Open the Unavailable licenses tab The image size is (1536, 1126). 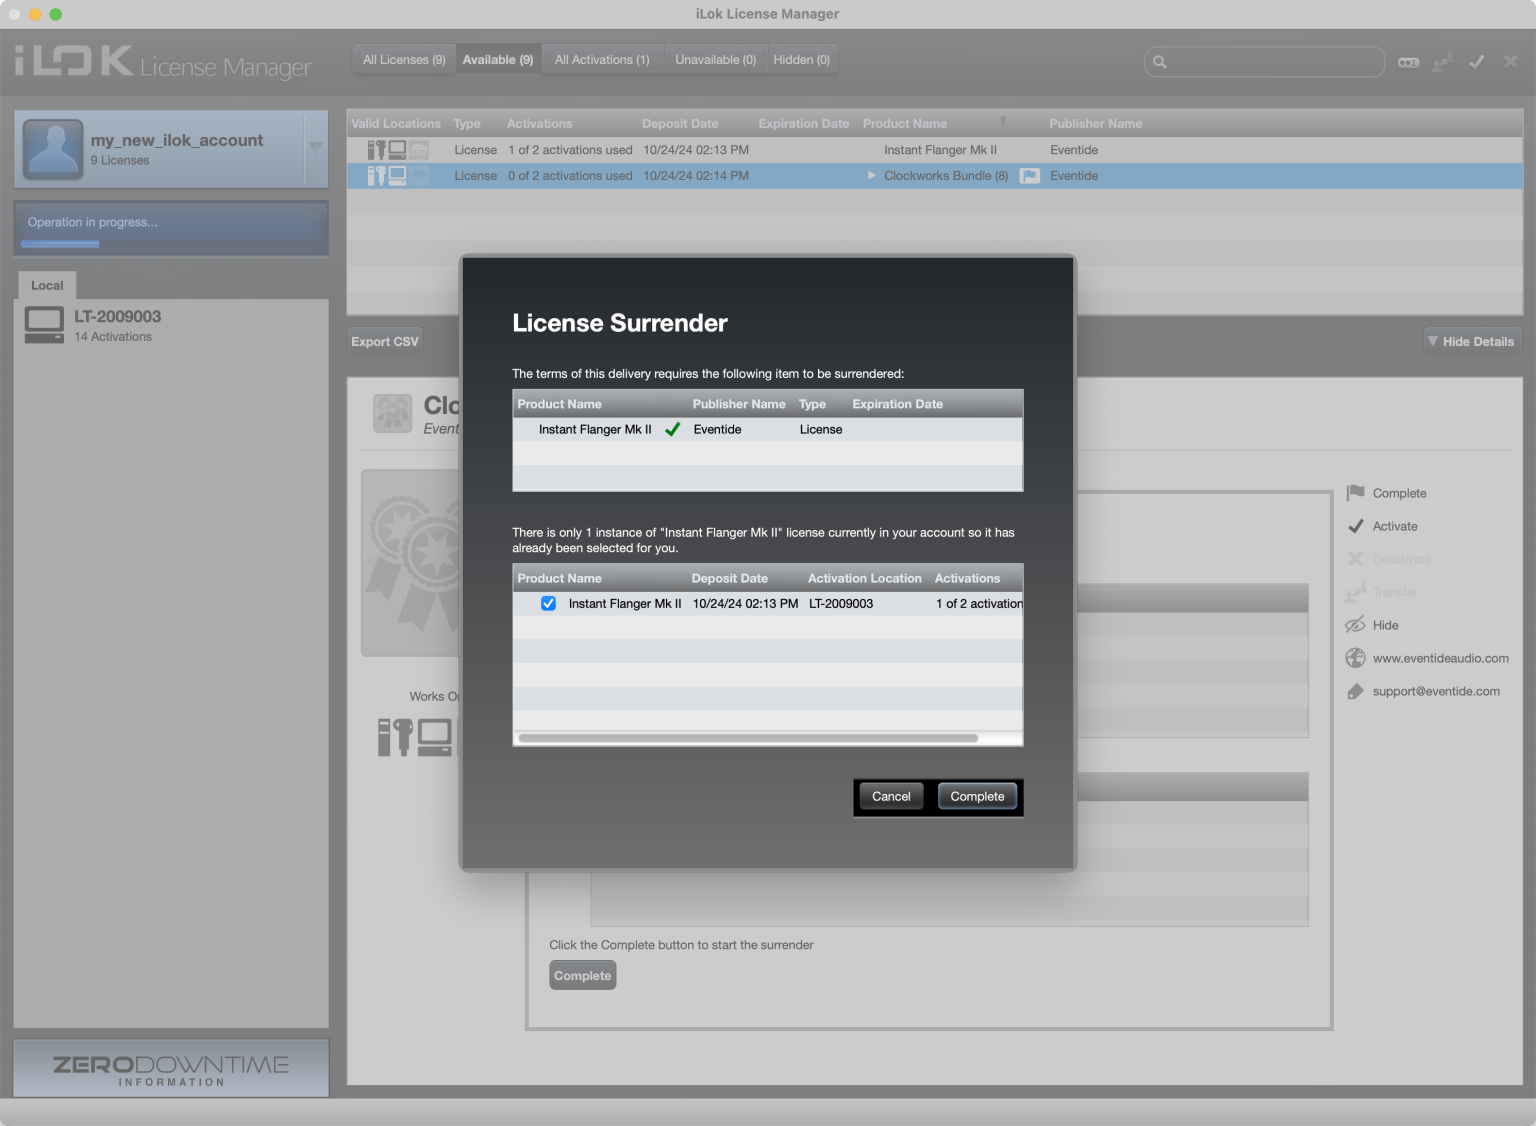[715, 59]
